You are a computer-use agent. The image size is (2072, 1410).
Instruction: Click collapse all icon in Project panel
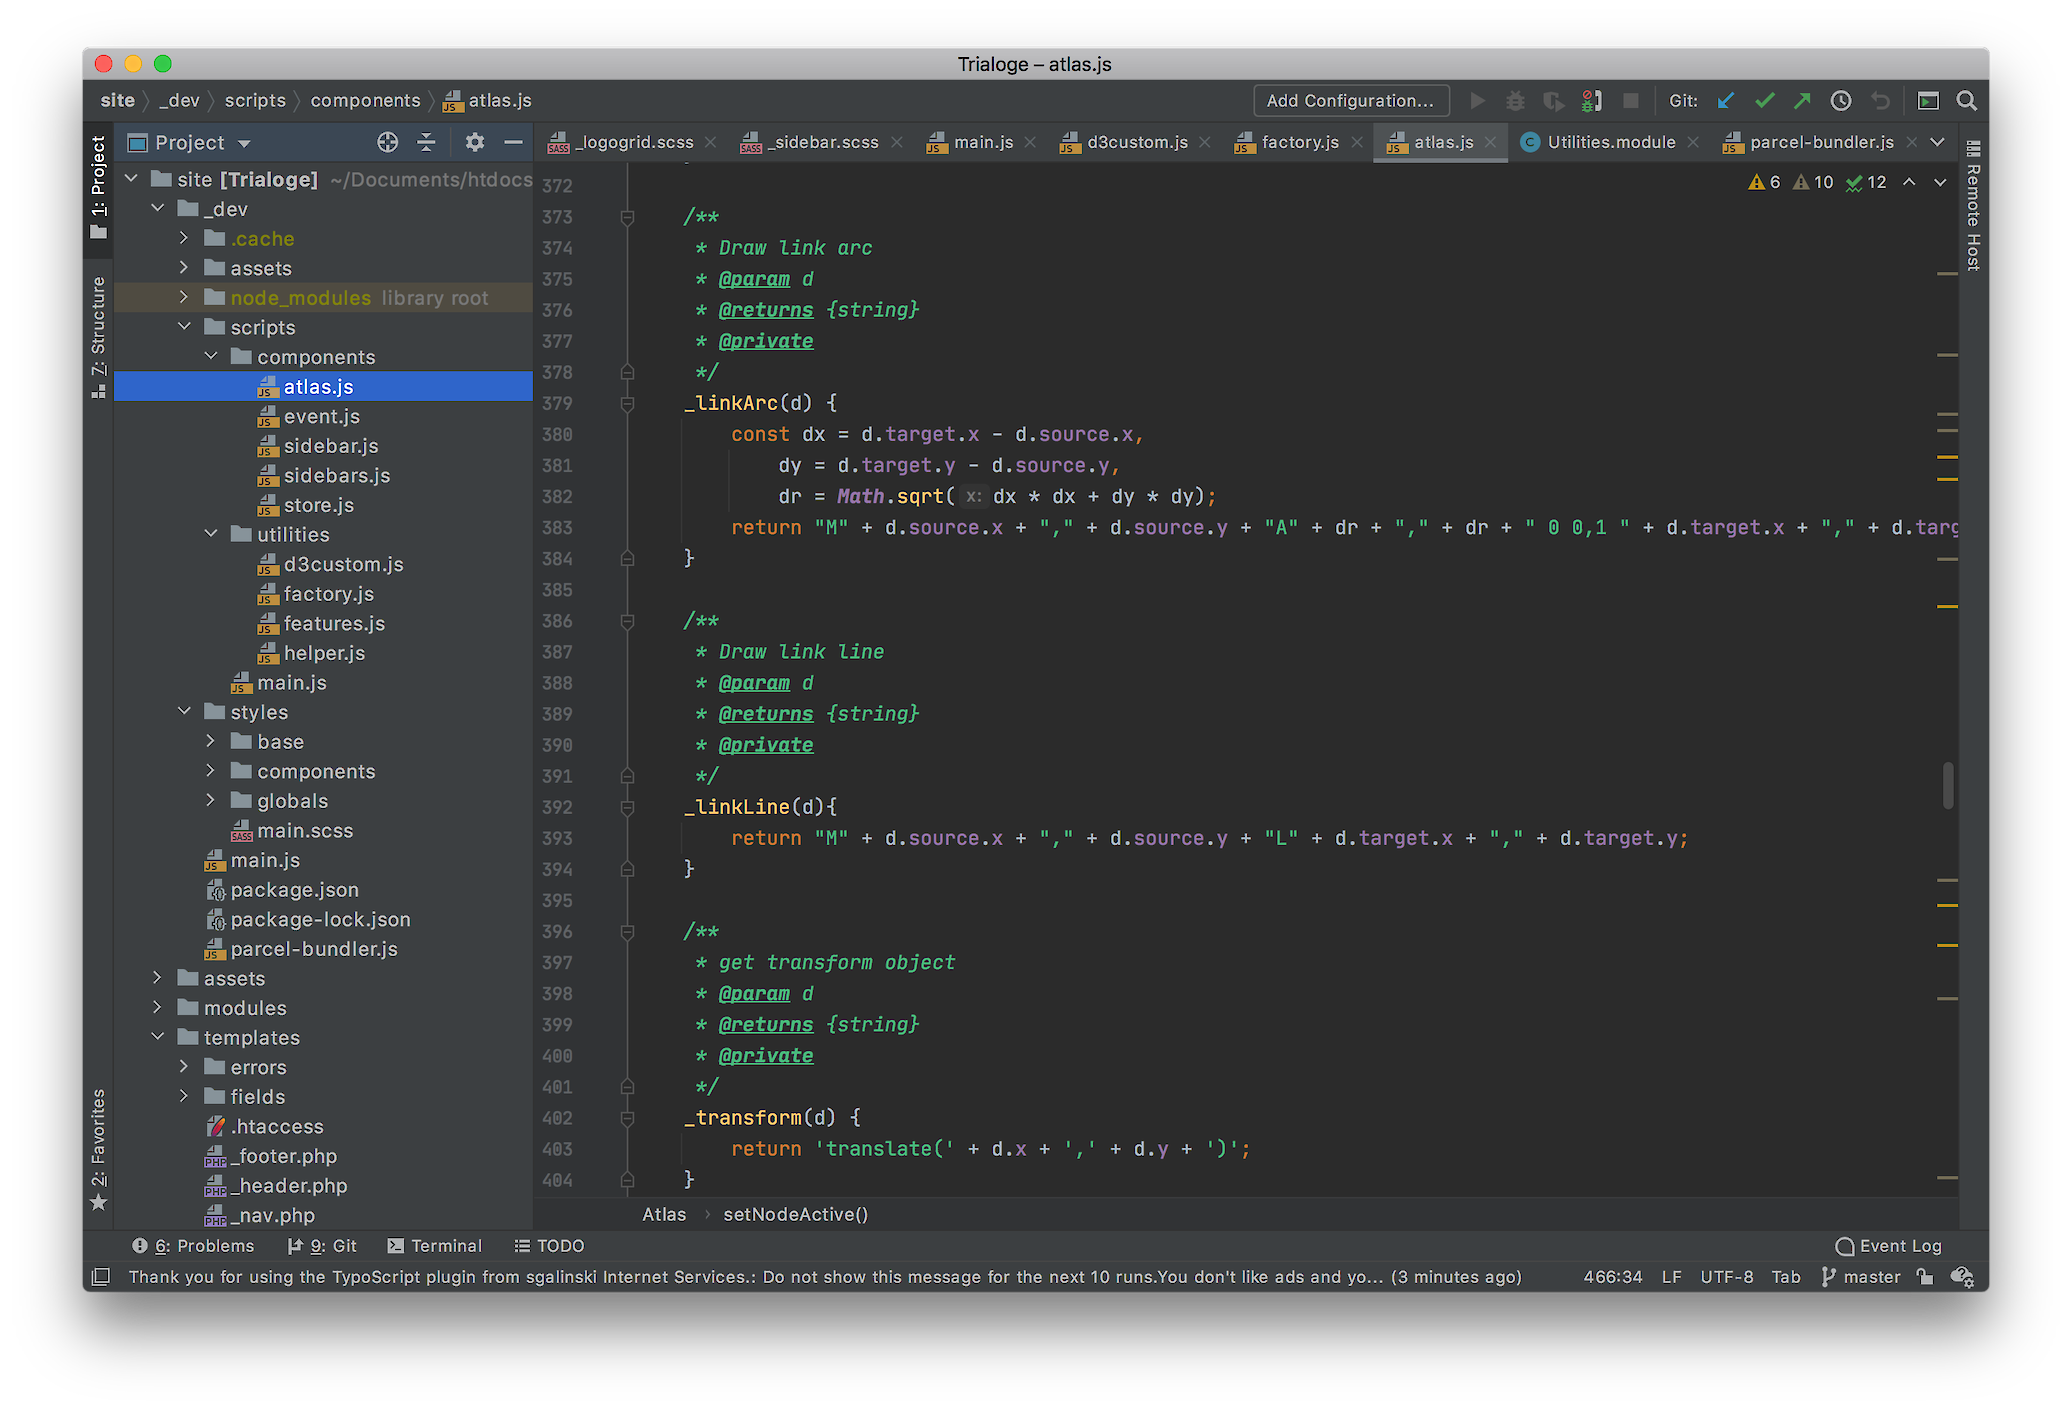tap(426, 142)
